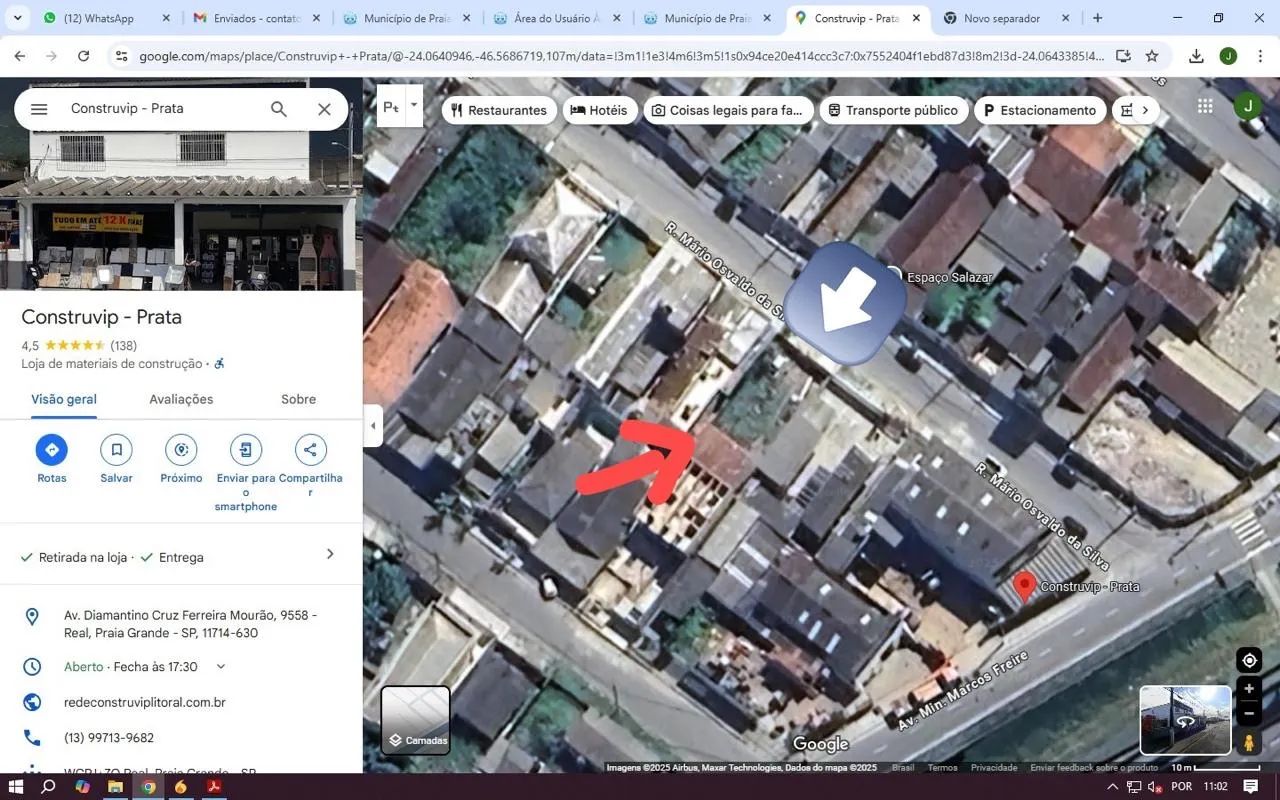
Task: Switch to the Área do Usuário tab
Action: (x=557, y=18)
